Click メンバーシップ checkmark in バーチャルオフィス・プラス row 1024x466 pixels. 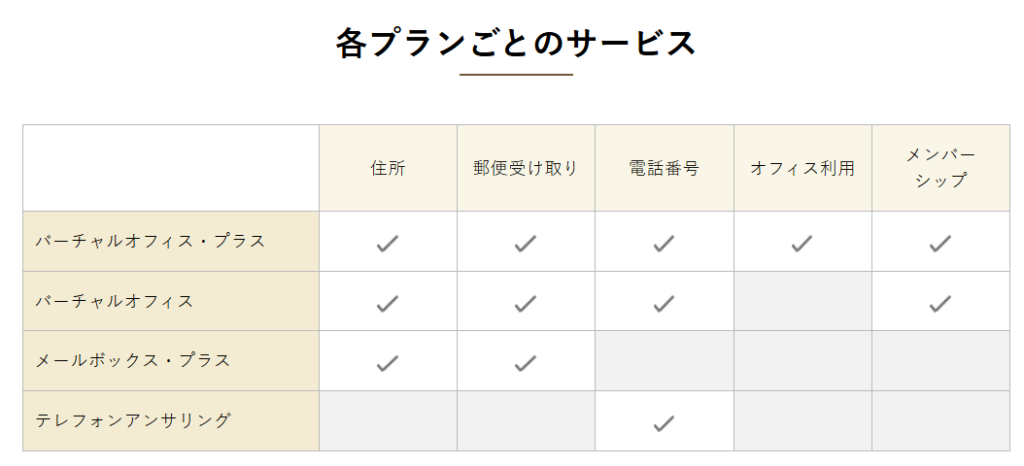click(940, 243)
